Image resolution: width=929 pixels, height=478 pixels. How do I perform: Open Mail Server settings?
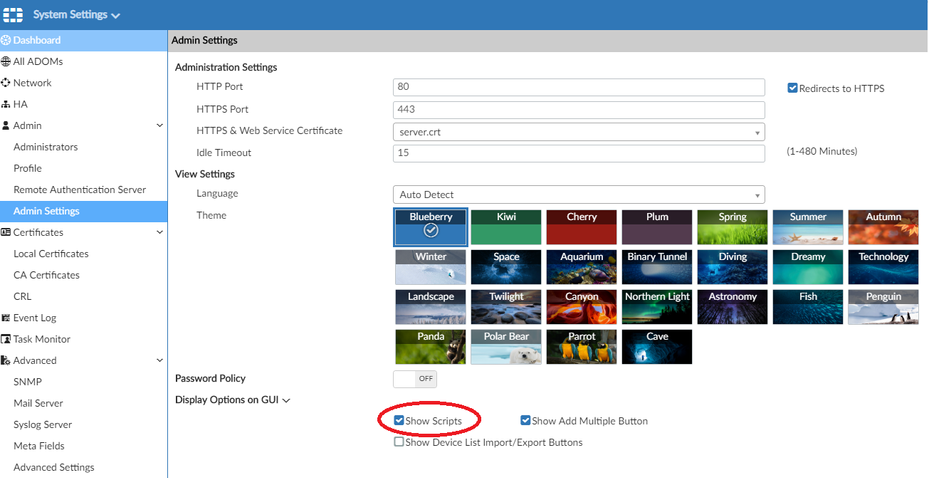click(84, 403)
